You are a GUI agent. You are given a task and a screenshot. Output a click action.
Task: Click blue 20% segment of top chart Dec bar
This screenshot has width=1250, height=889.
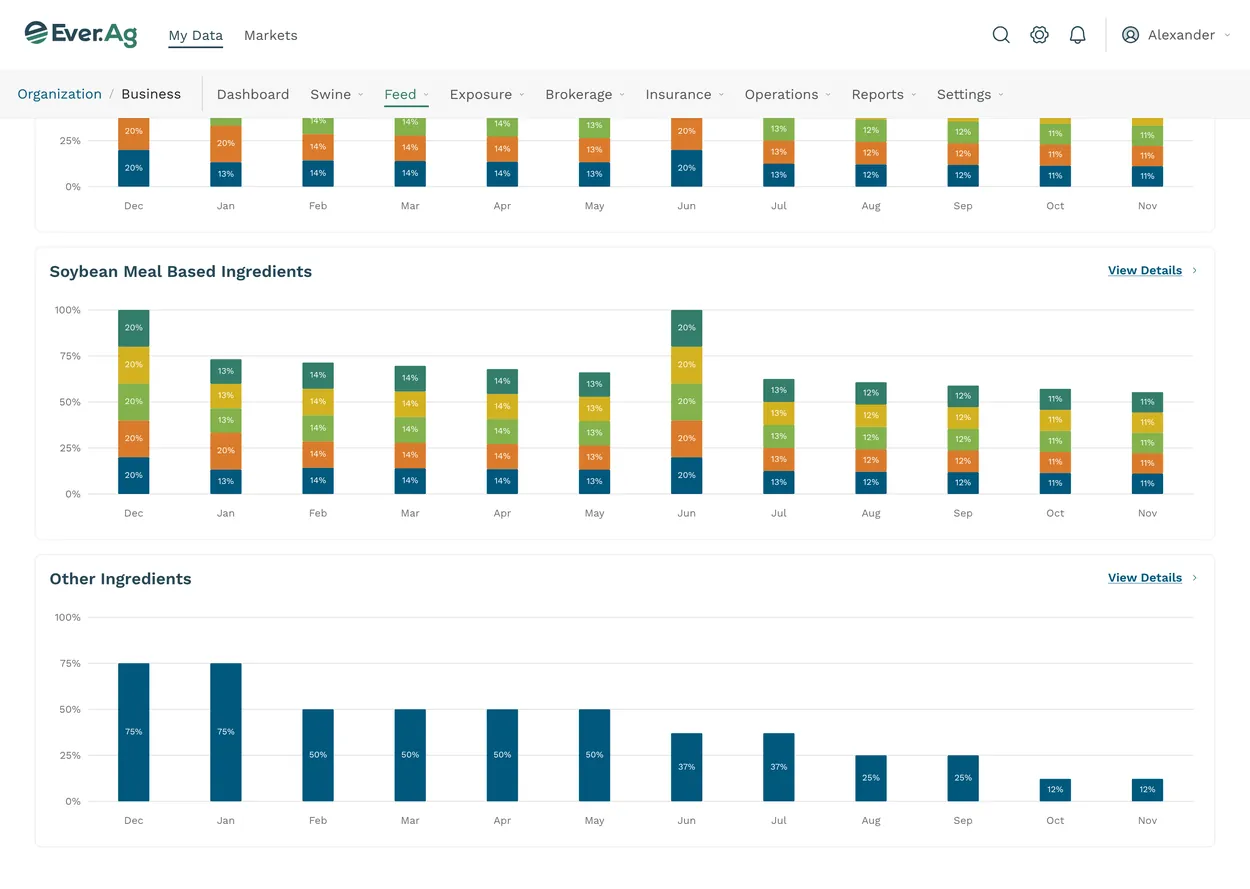point(134,168)
